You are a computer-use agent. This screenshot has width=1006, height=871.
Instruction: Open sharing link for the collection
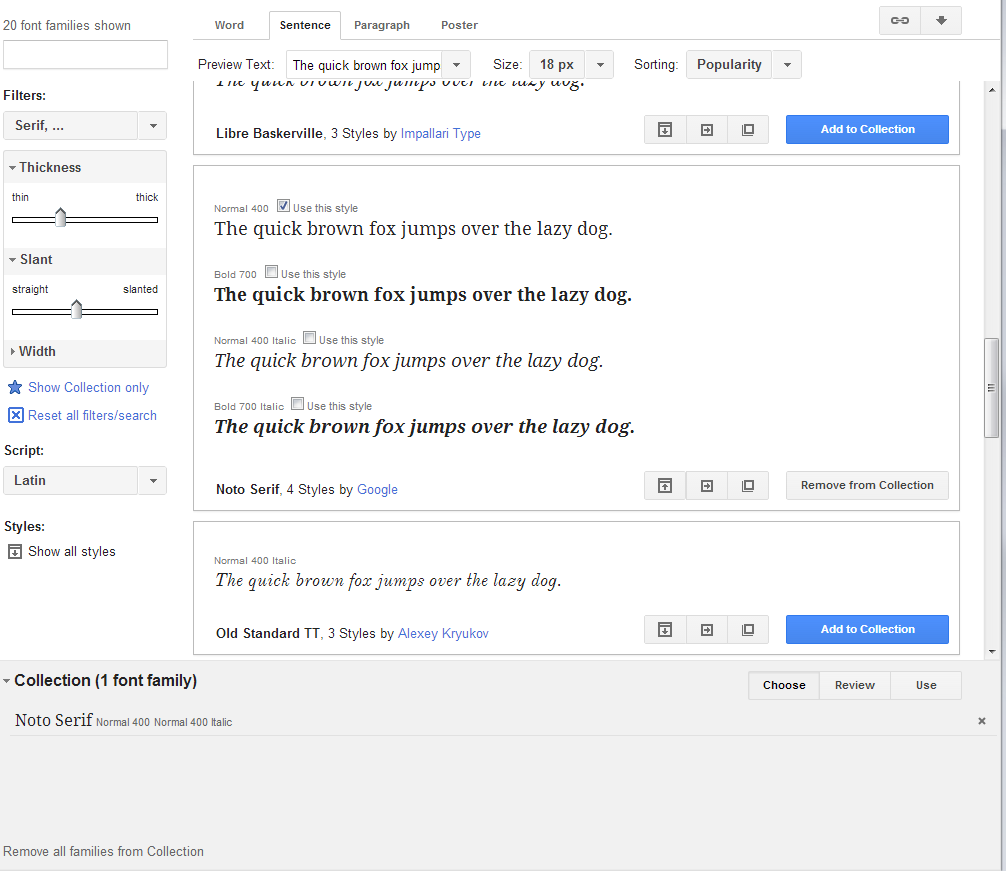click(899, 19)
